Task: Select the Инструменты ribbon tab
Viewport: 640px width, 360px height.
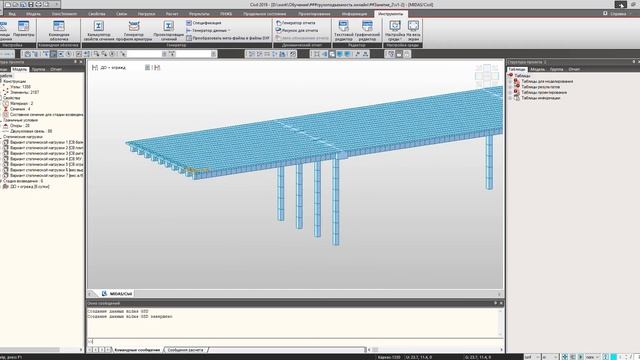Action: 391,14
